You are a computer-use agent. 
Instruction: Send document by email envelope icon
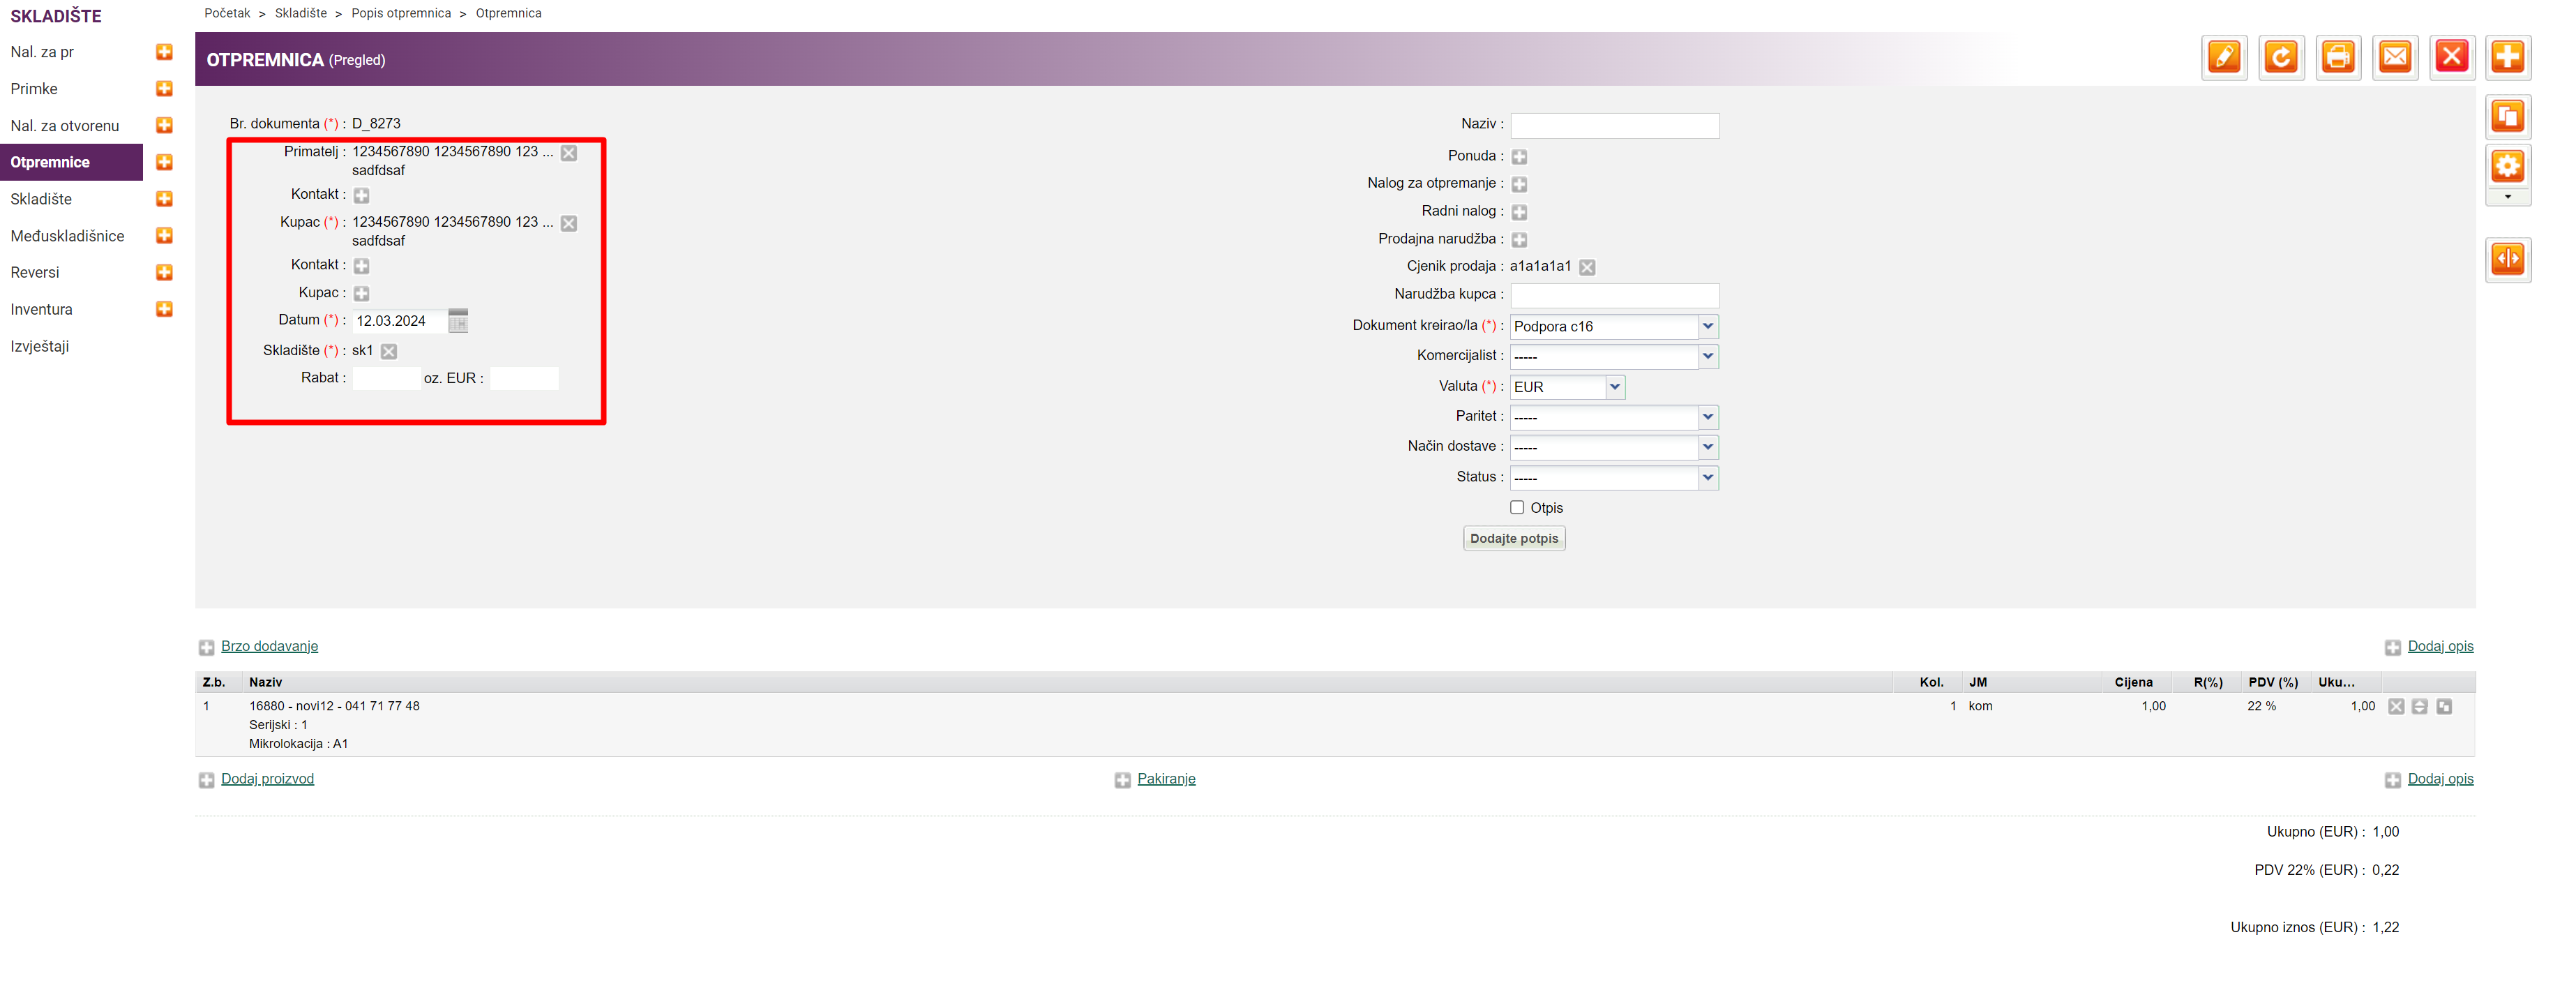tap(2394, 57)
